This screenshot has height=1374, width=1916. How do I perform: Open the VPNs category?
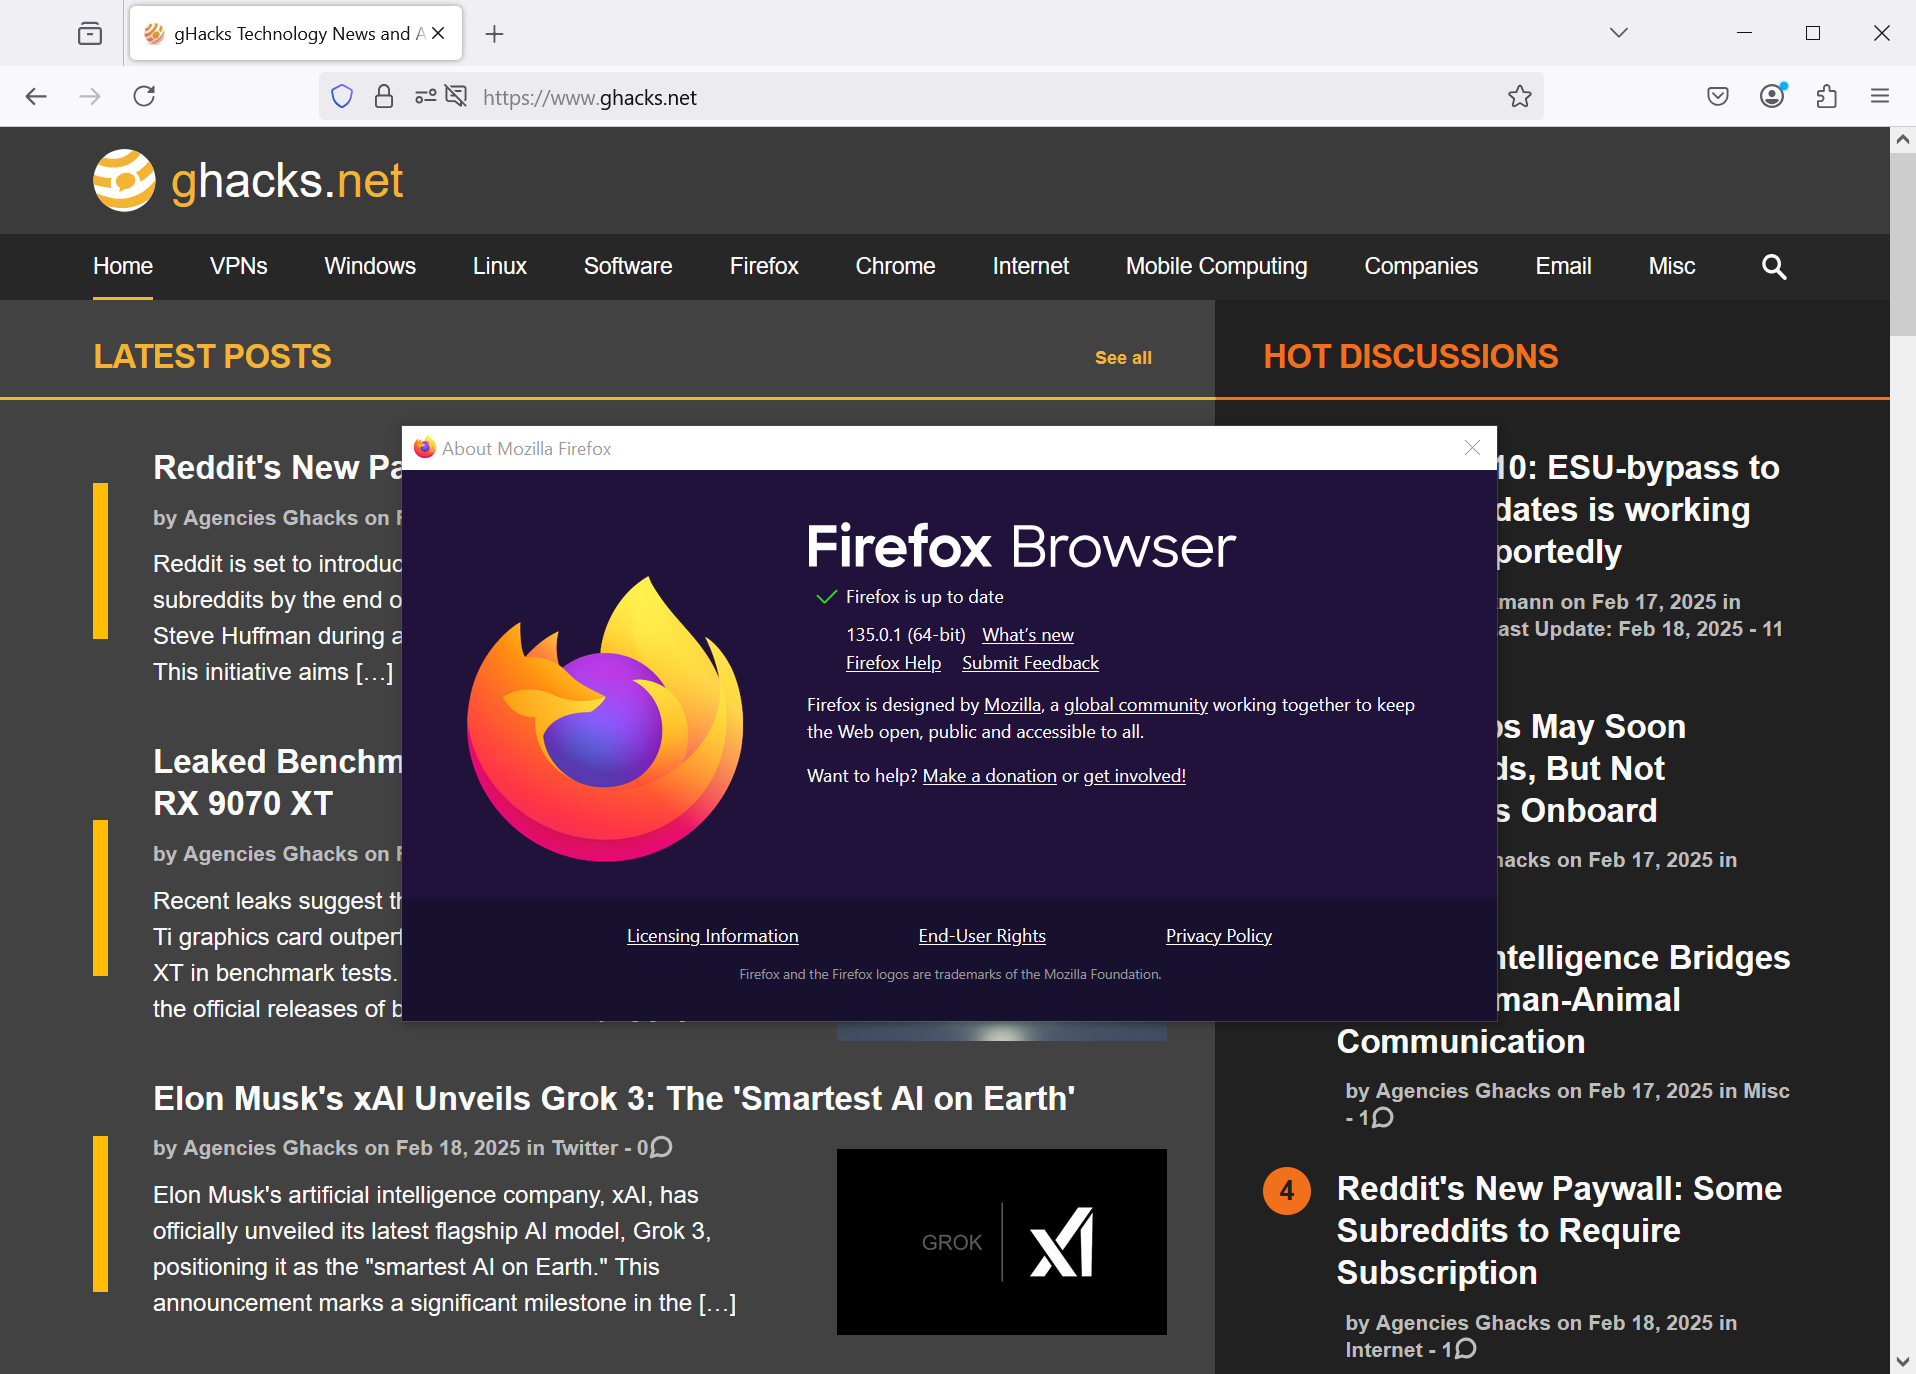tap(238, 266)
